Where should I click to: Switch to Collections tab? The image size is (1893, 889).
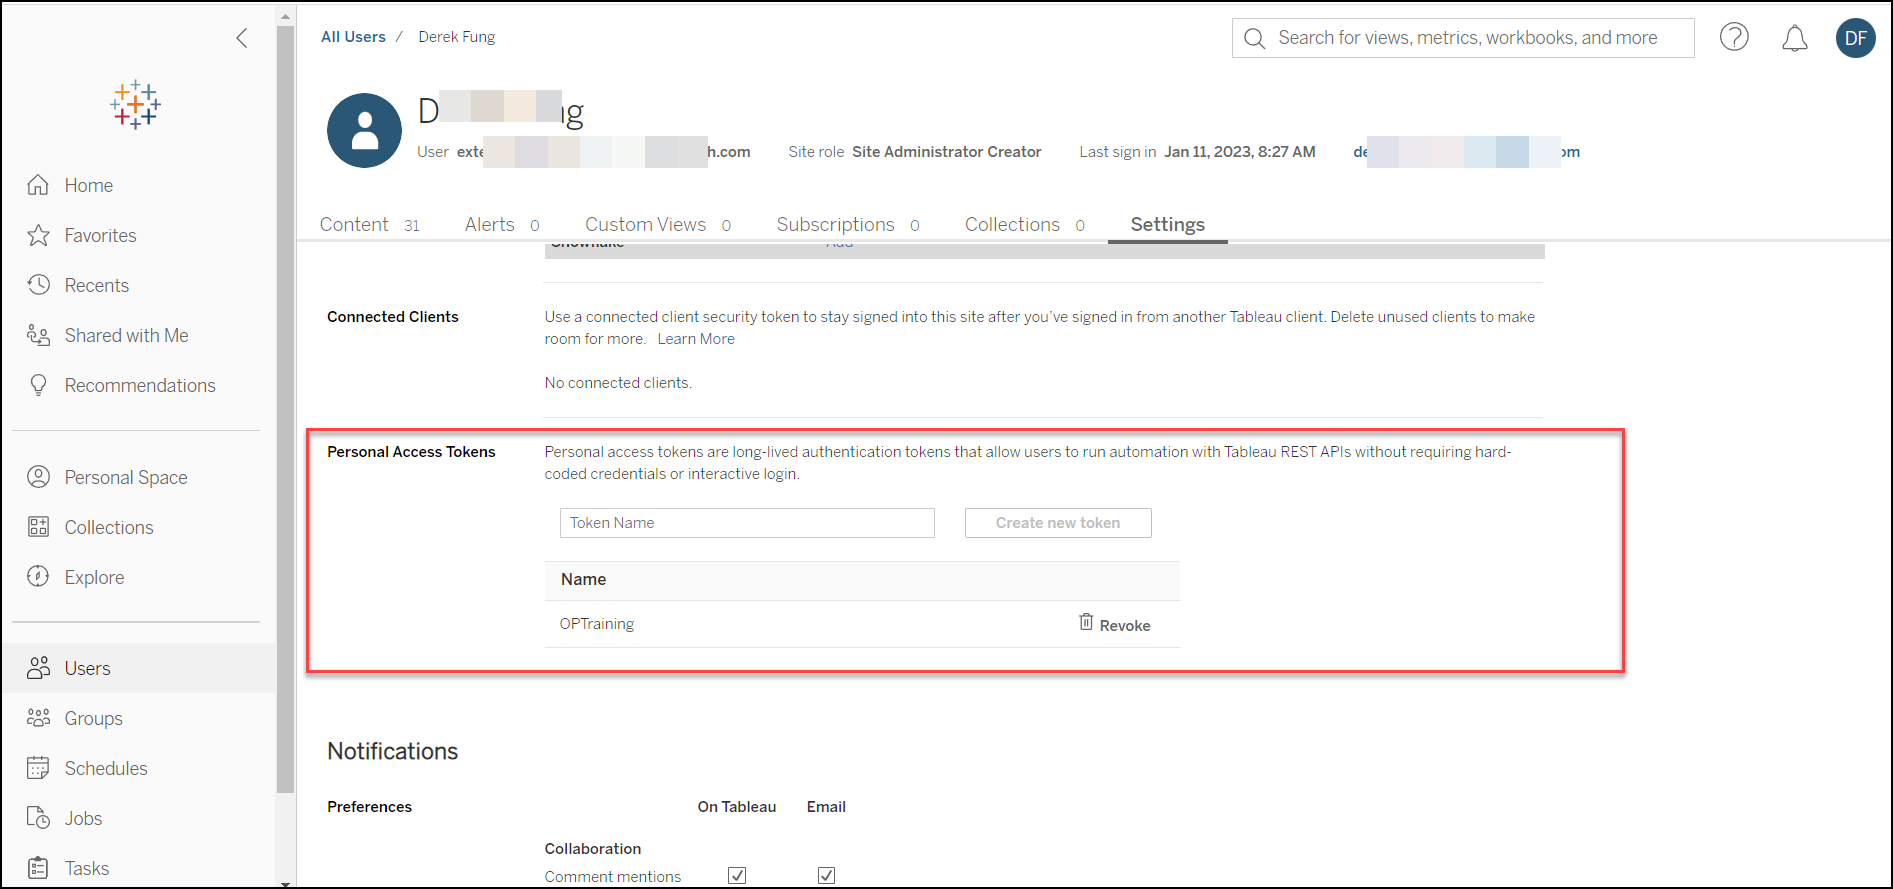point(1025,225)
